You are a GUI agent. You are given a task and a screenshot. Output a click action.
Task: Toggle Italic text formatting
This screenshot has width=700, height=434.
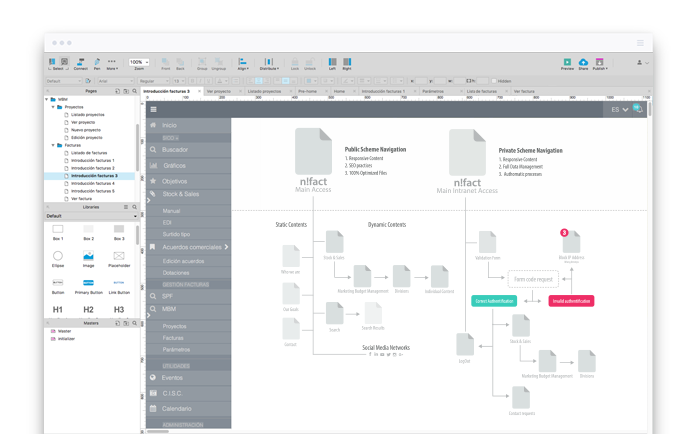(x=200, y=81)
